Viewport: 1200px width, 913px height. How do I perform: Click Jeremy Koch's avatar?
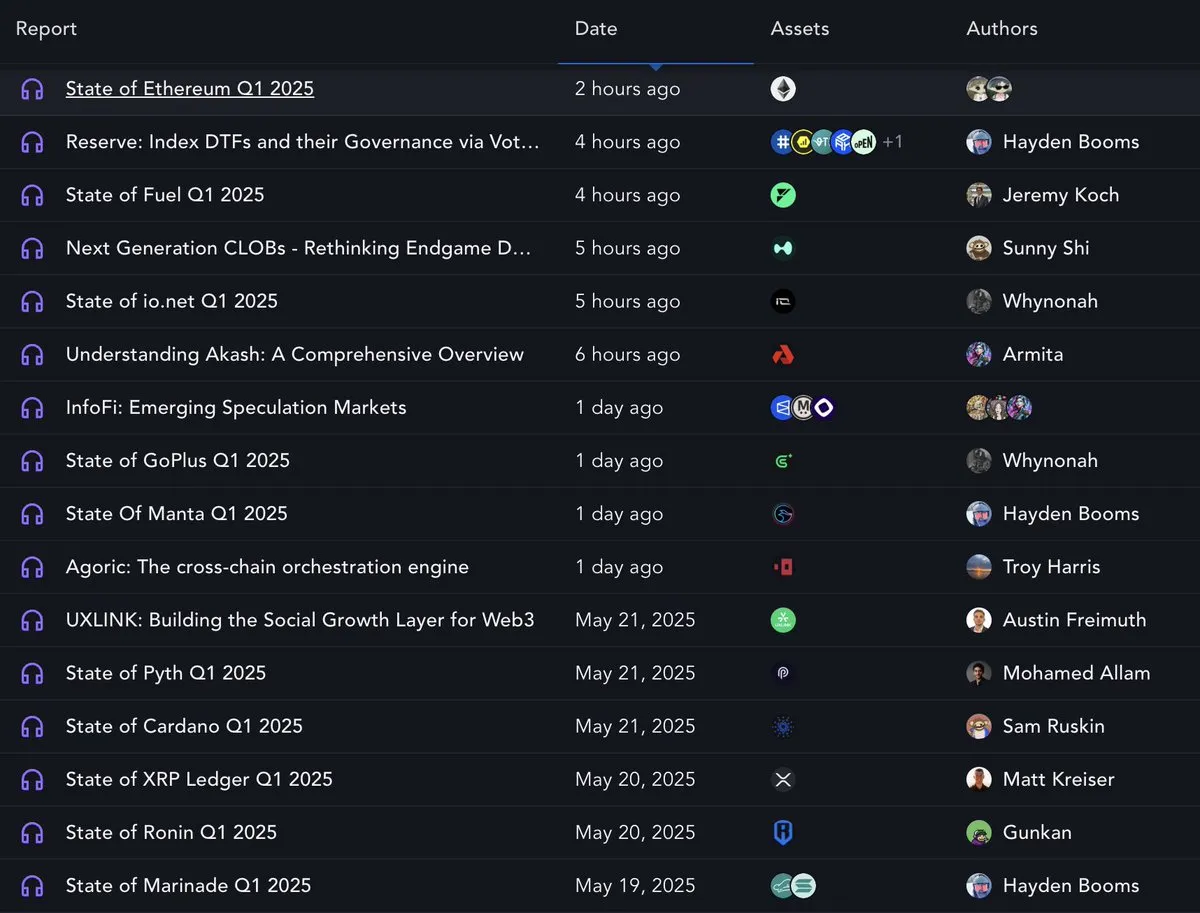[979, 195]
